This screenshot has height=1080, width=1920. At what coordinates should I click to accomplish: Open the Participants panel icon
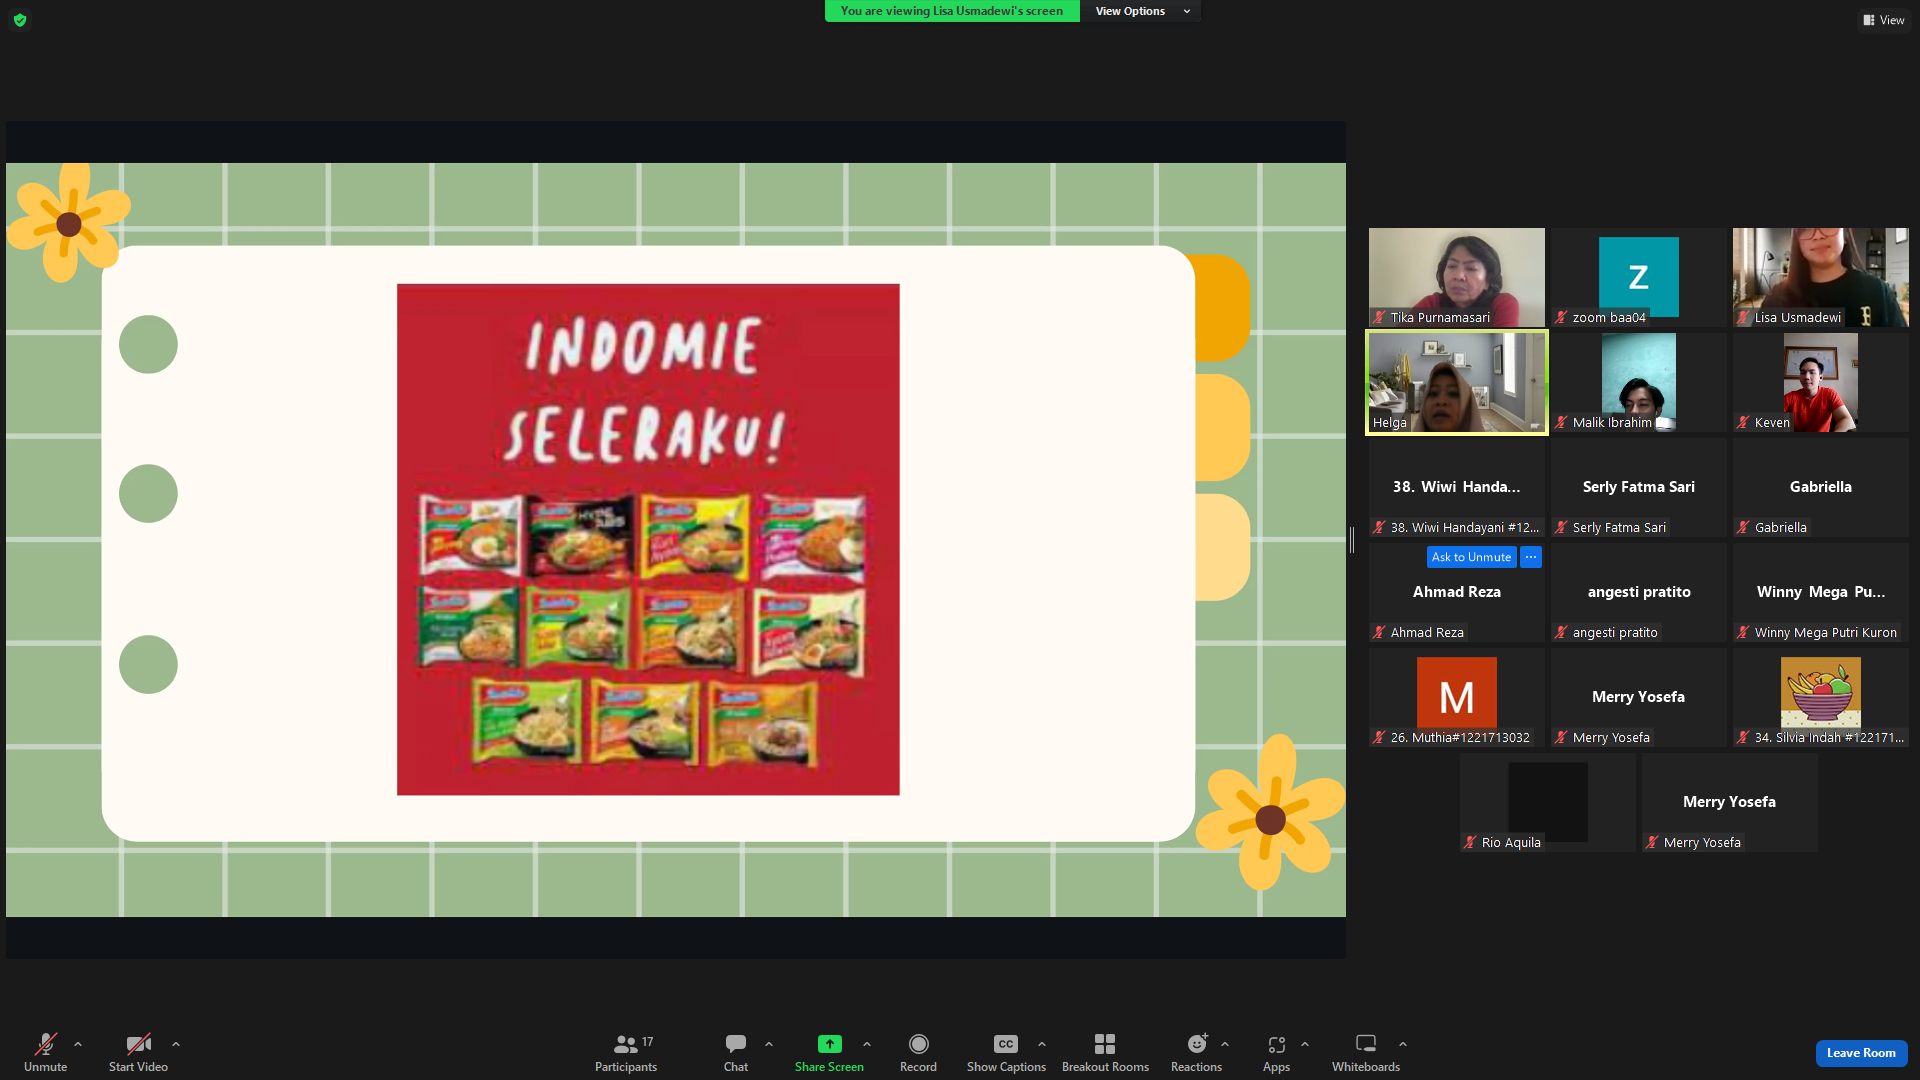tap(626, 1044)
